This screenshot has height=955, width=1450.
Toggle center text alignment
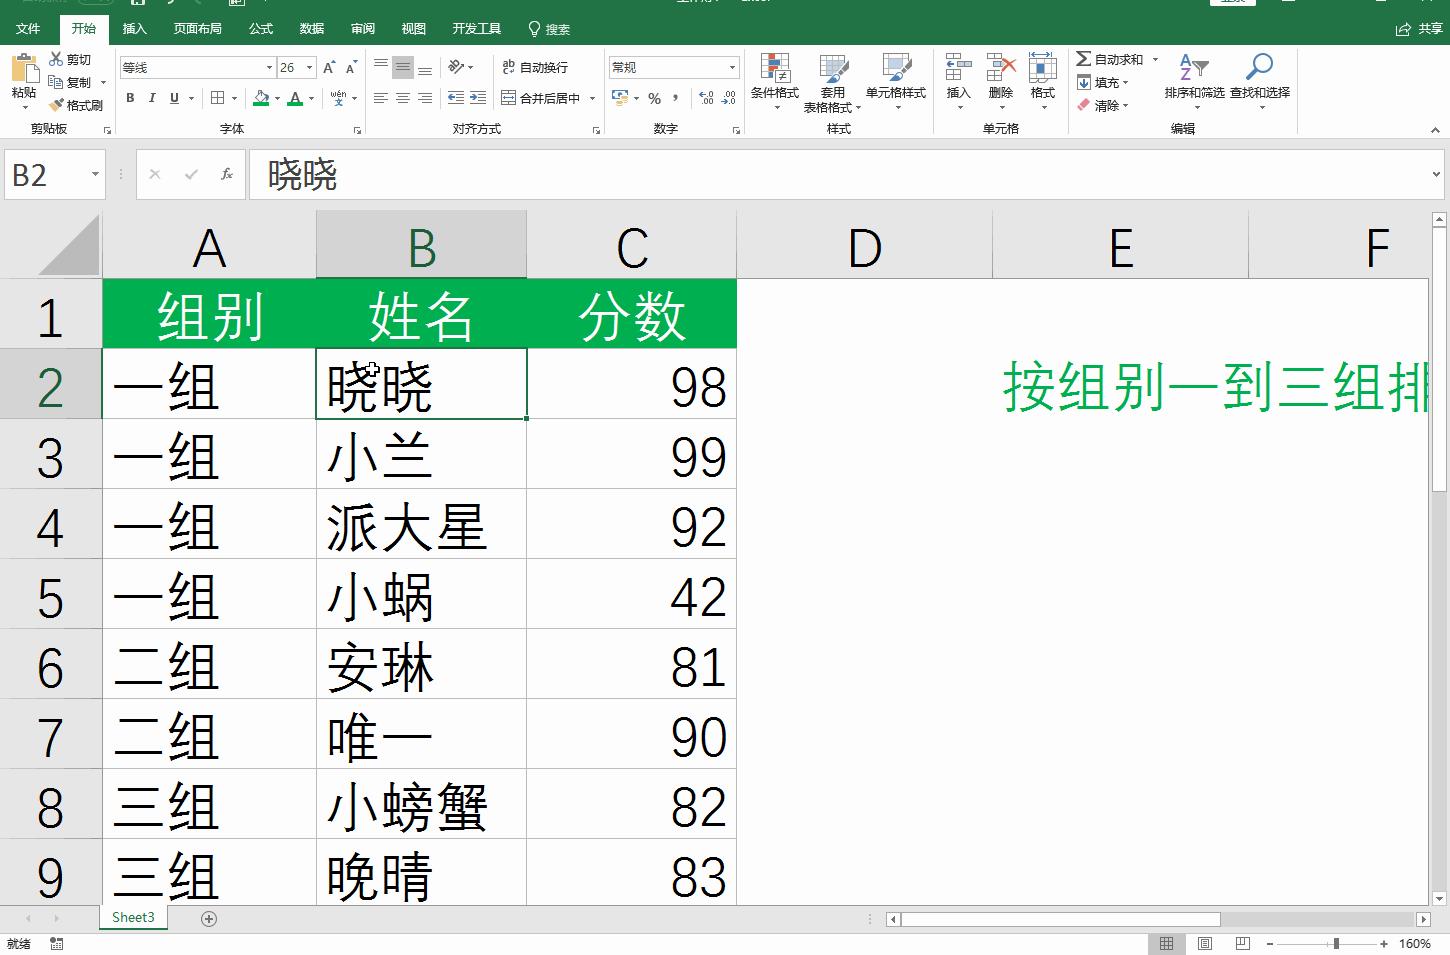point(402,98)
